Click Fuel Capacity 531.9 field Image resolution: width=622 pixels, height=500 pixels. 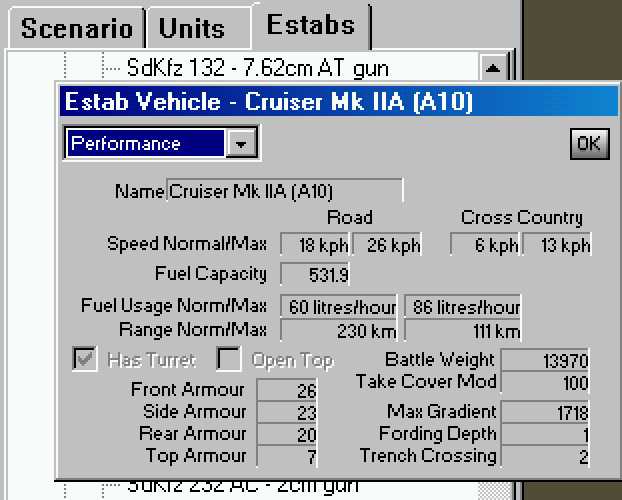(x=315, y=274)
